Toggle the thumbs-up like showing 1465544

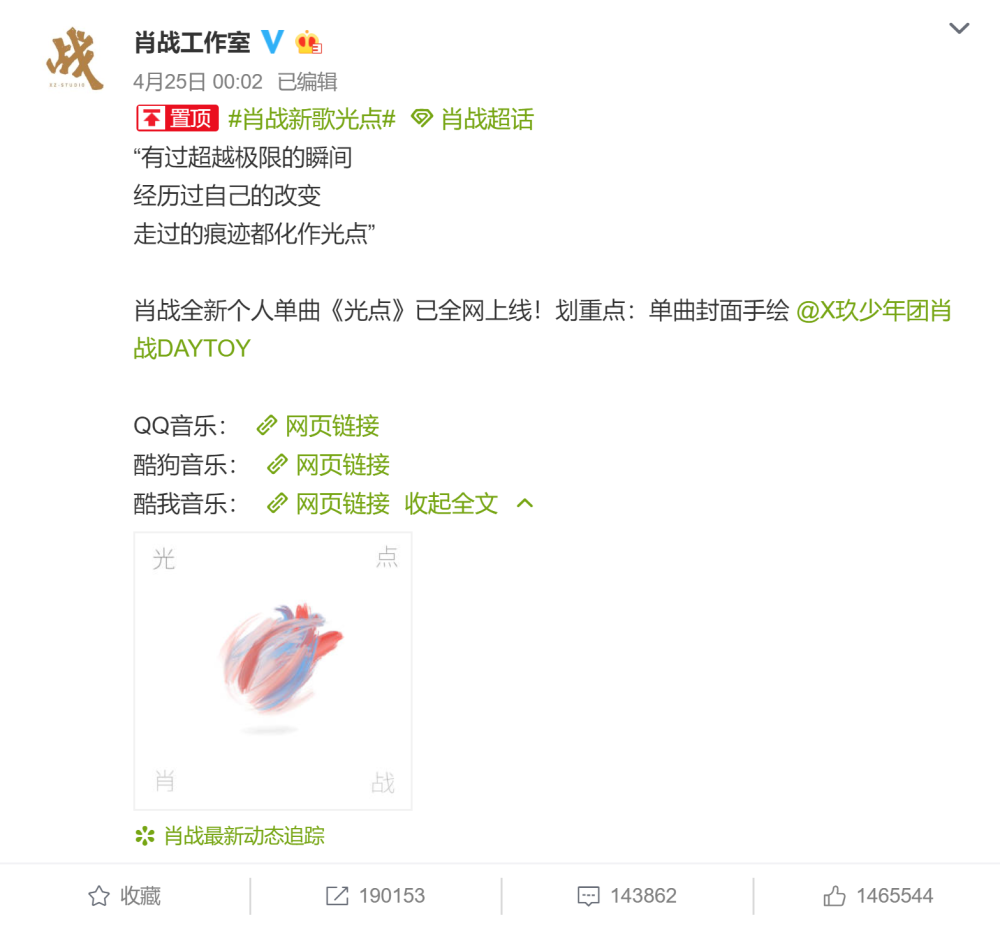[x=878, y=896]
